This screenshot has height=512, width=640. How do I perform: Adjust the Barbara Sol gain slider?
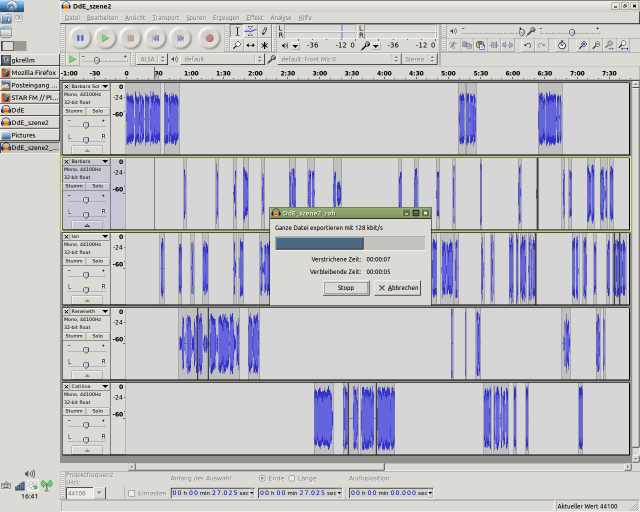[86, 125]
